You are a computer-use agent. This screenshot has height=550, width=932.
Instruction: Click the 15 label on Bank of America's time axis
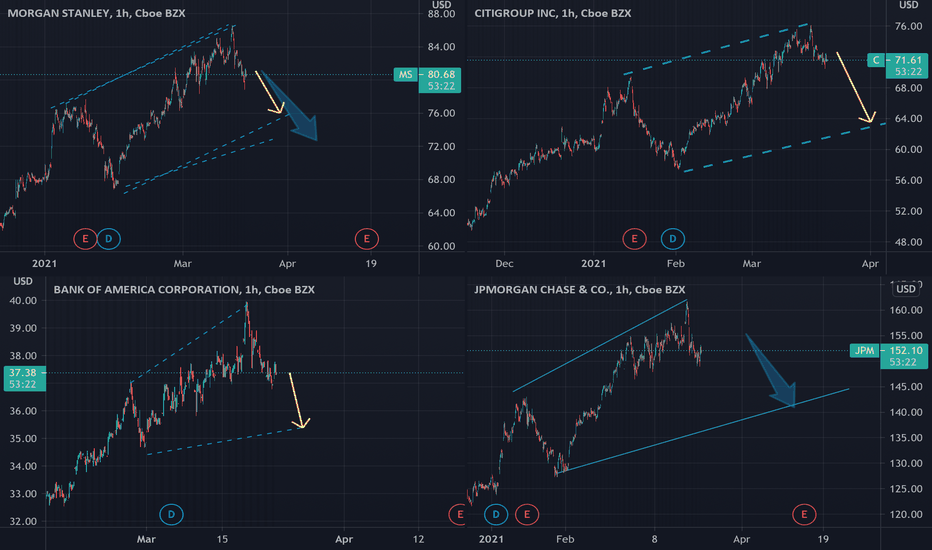pyautogui.click(x=222, y=539)
